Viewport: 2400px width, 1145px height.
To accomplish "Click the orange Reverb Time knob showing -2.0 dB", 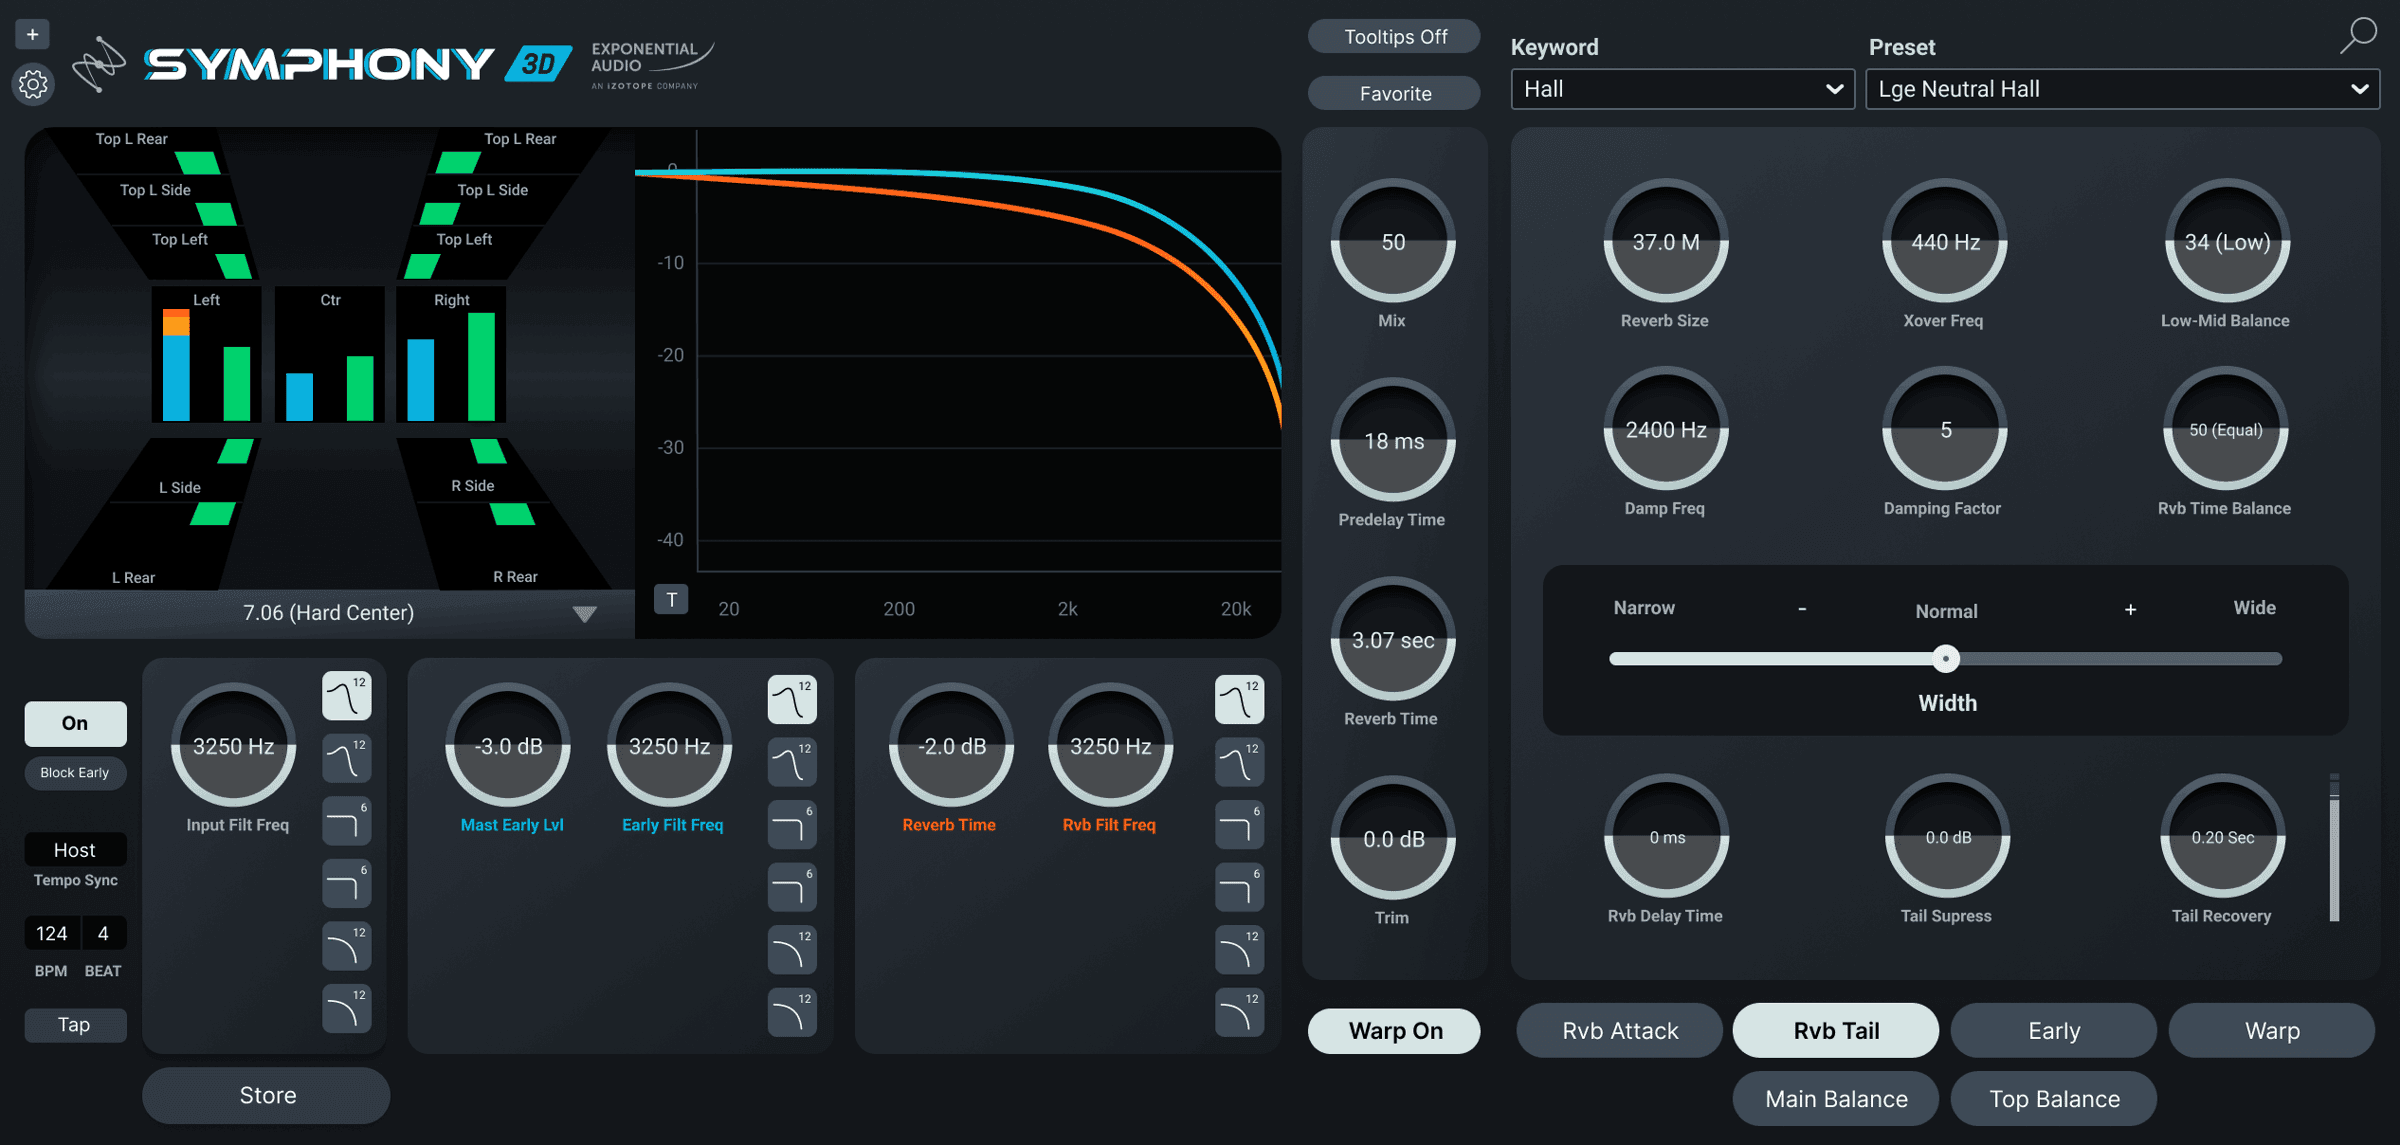I will pyautogui.click(x=951, y=746).
